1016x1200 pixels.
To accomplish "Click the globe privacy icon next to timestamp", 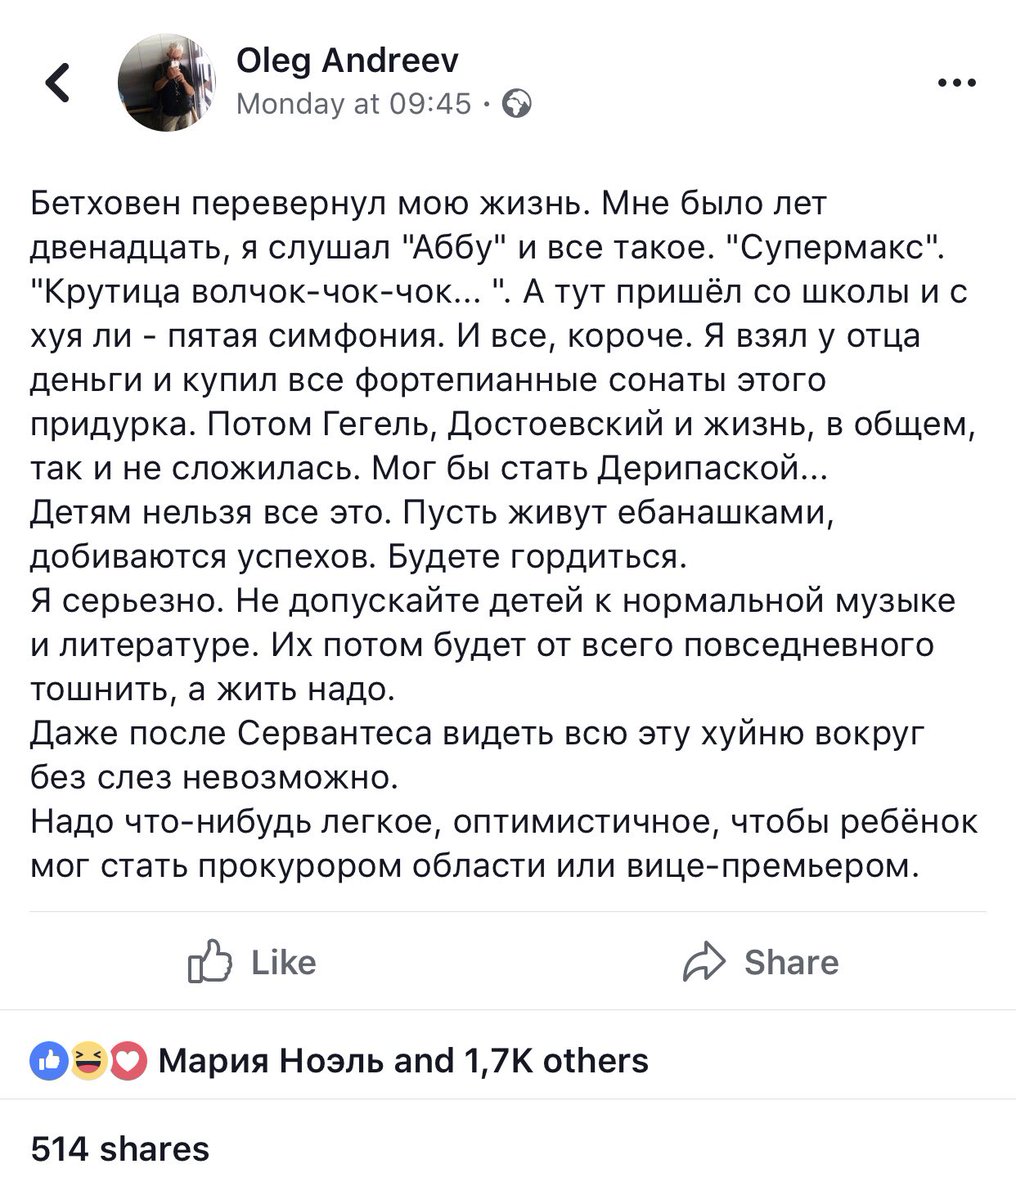I will coord(516,103).
